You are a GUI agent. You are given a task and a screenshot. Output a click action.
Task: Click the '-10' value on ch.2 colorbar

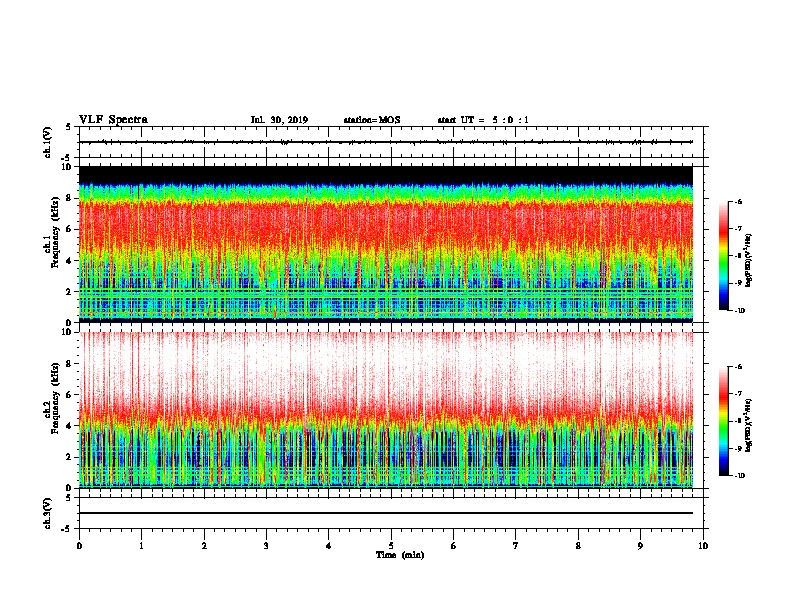pos(739,476)
